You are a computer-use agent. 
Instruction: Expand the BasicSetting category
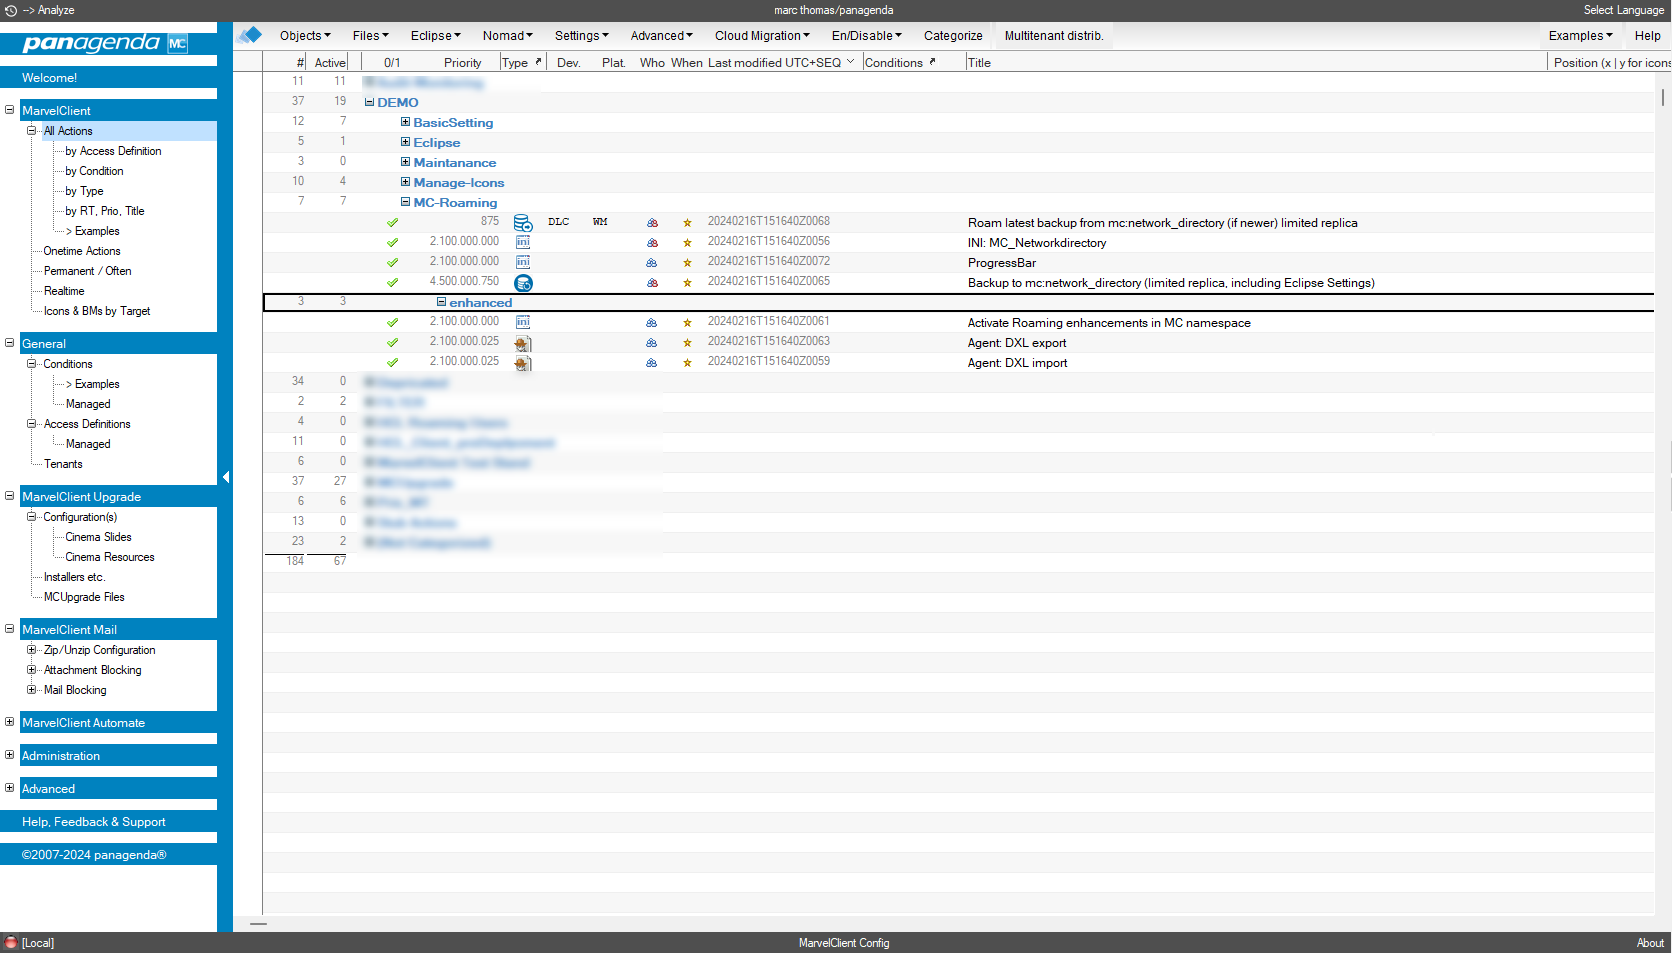(405, 122)
